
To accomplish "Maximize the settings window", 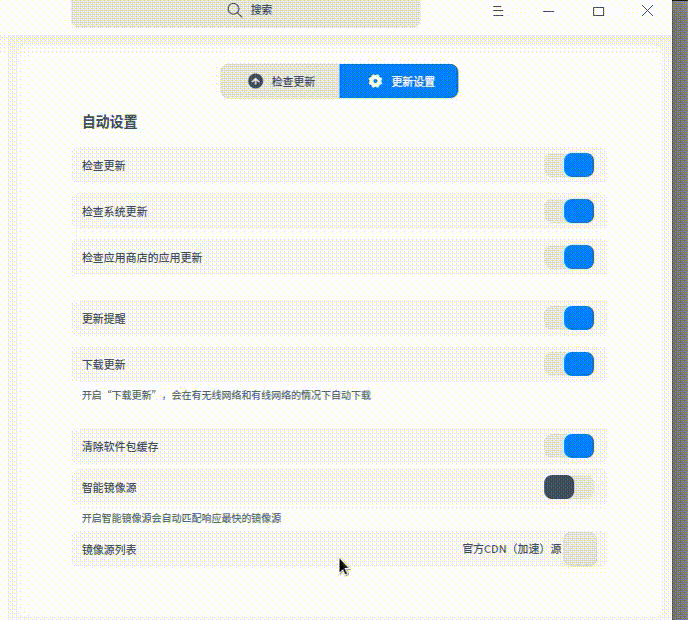I will [598, 11].
